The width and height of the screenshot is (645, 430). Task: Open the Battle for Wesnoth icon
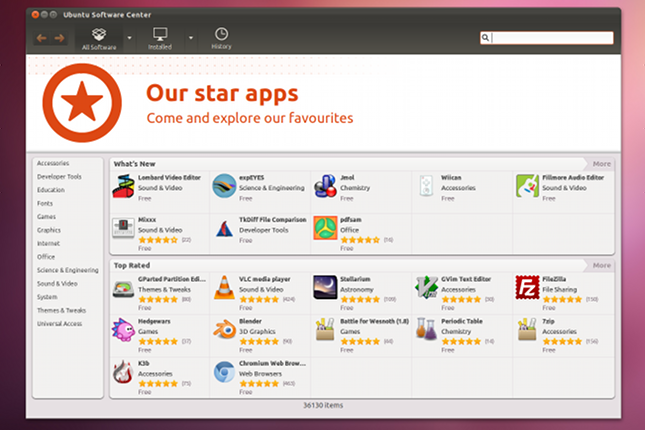[x=325, y=329]
